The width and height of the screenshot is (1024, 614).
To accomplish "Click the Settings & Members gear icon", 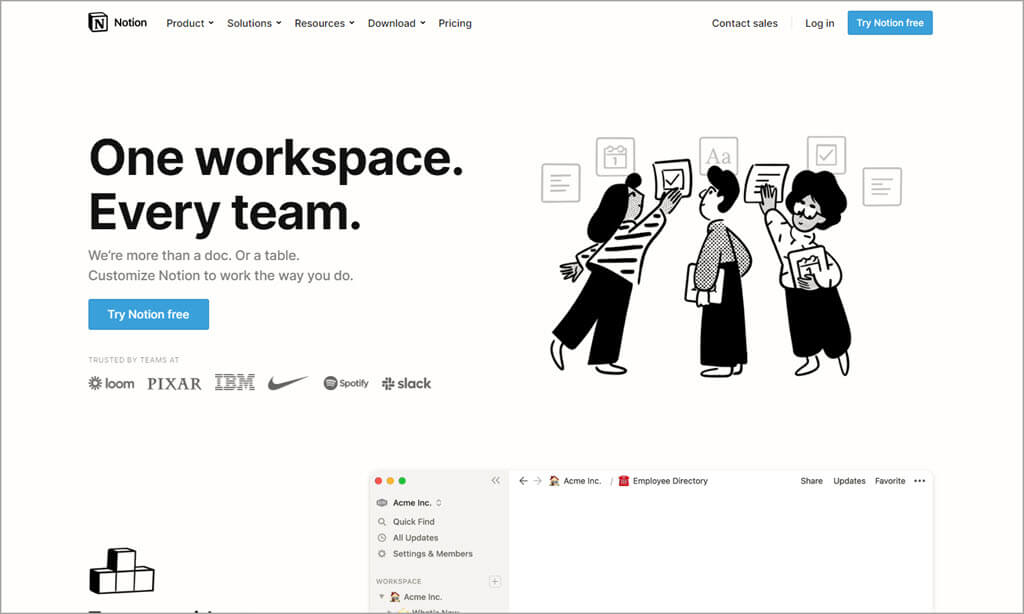I will click(382, 554).
